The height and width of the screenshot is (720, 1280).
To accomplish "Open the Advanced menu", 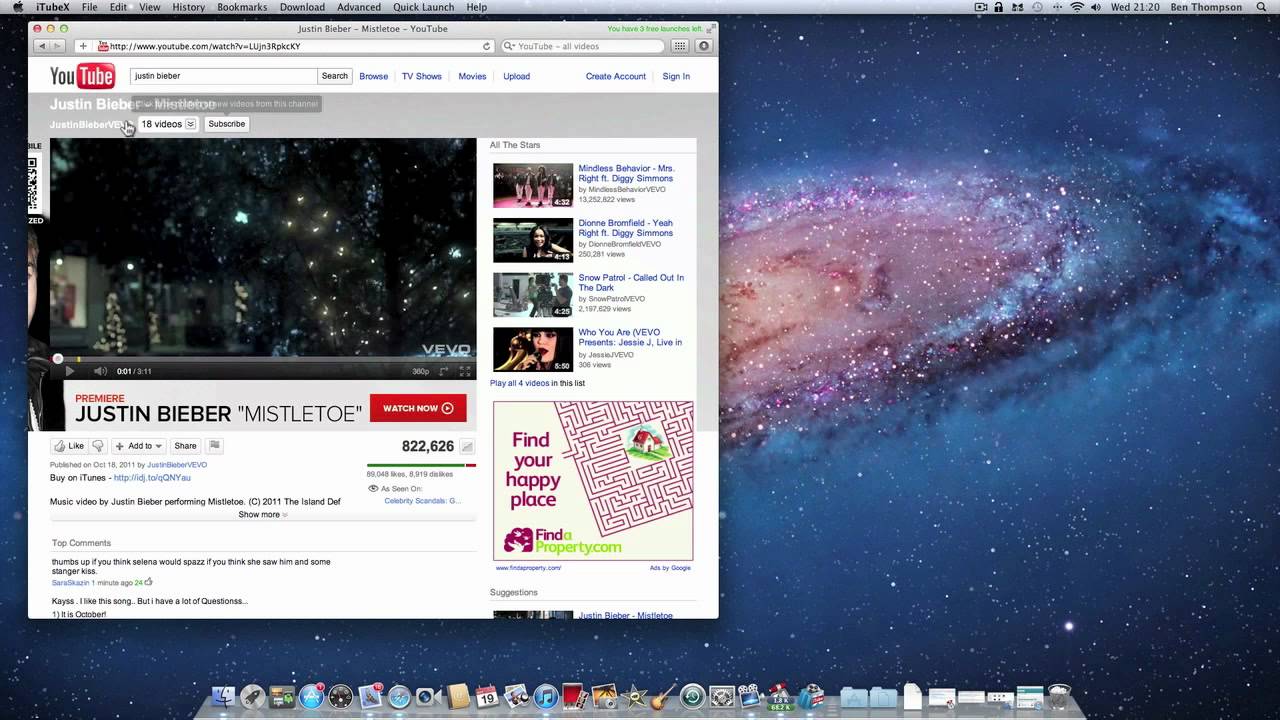I will [x=359, y=7].
